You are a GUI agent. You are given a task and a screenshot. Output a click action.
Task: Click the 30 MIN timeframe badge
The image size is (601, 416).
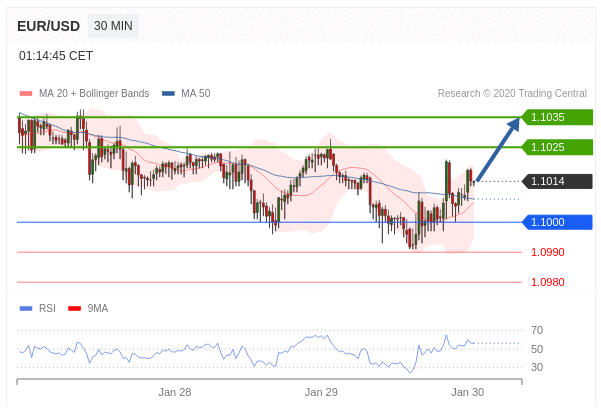[x=113, y=26]
